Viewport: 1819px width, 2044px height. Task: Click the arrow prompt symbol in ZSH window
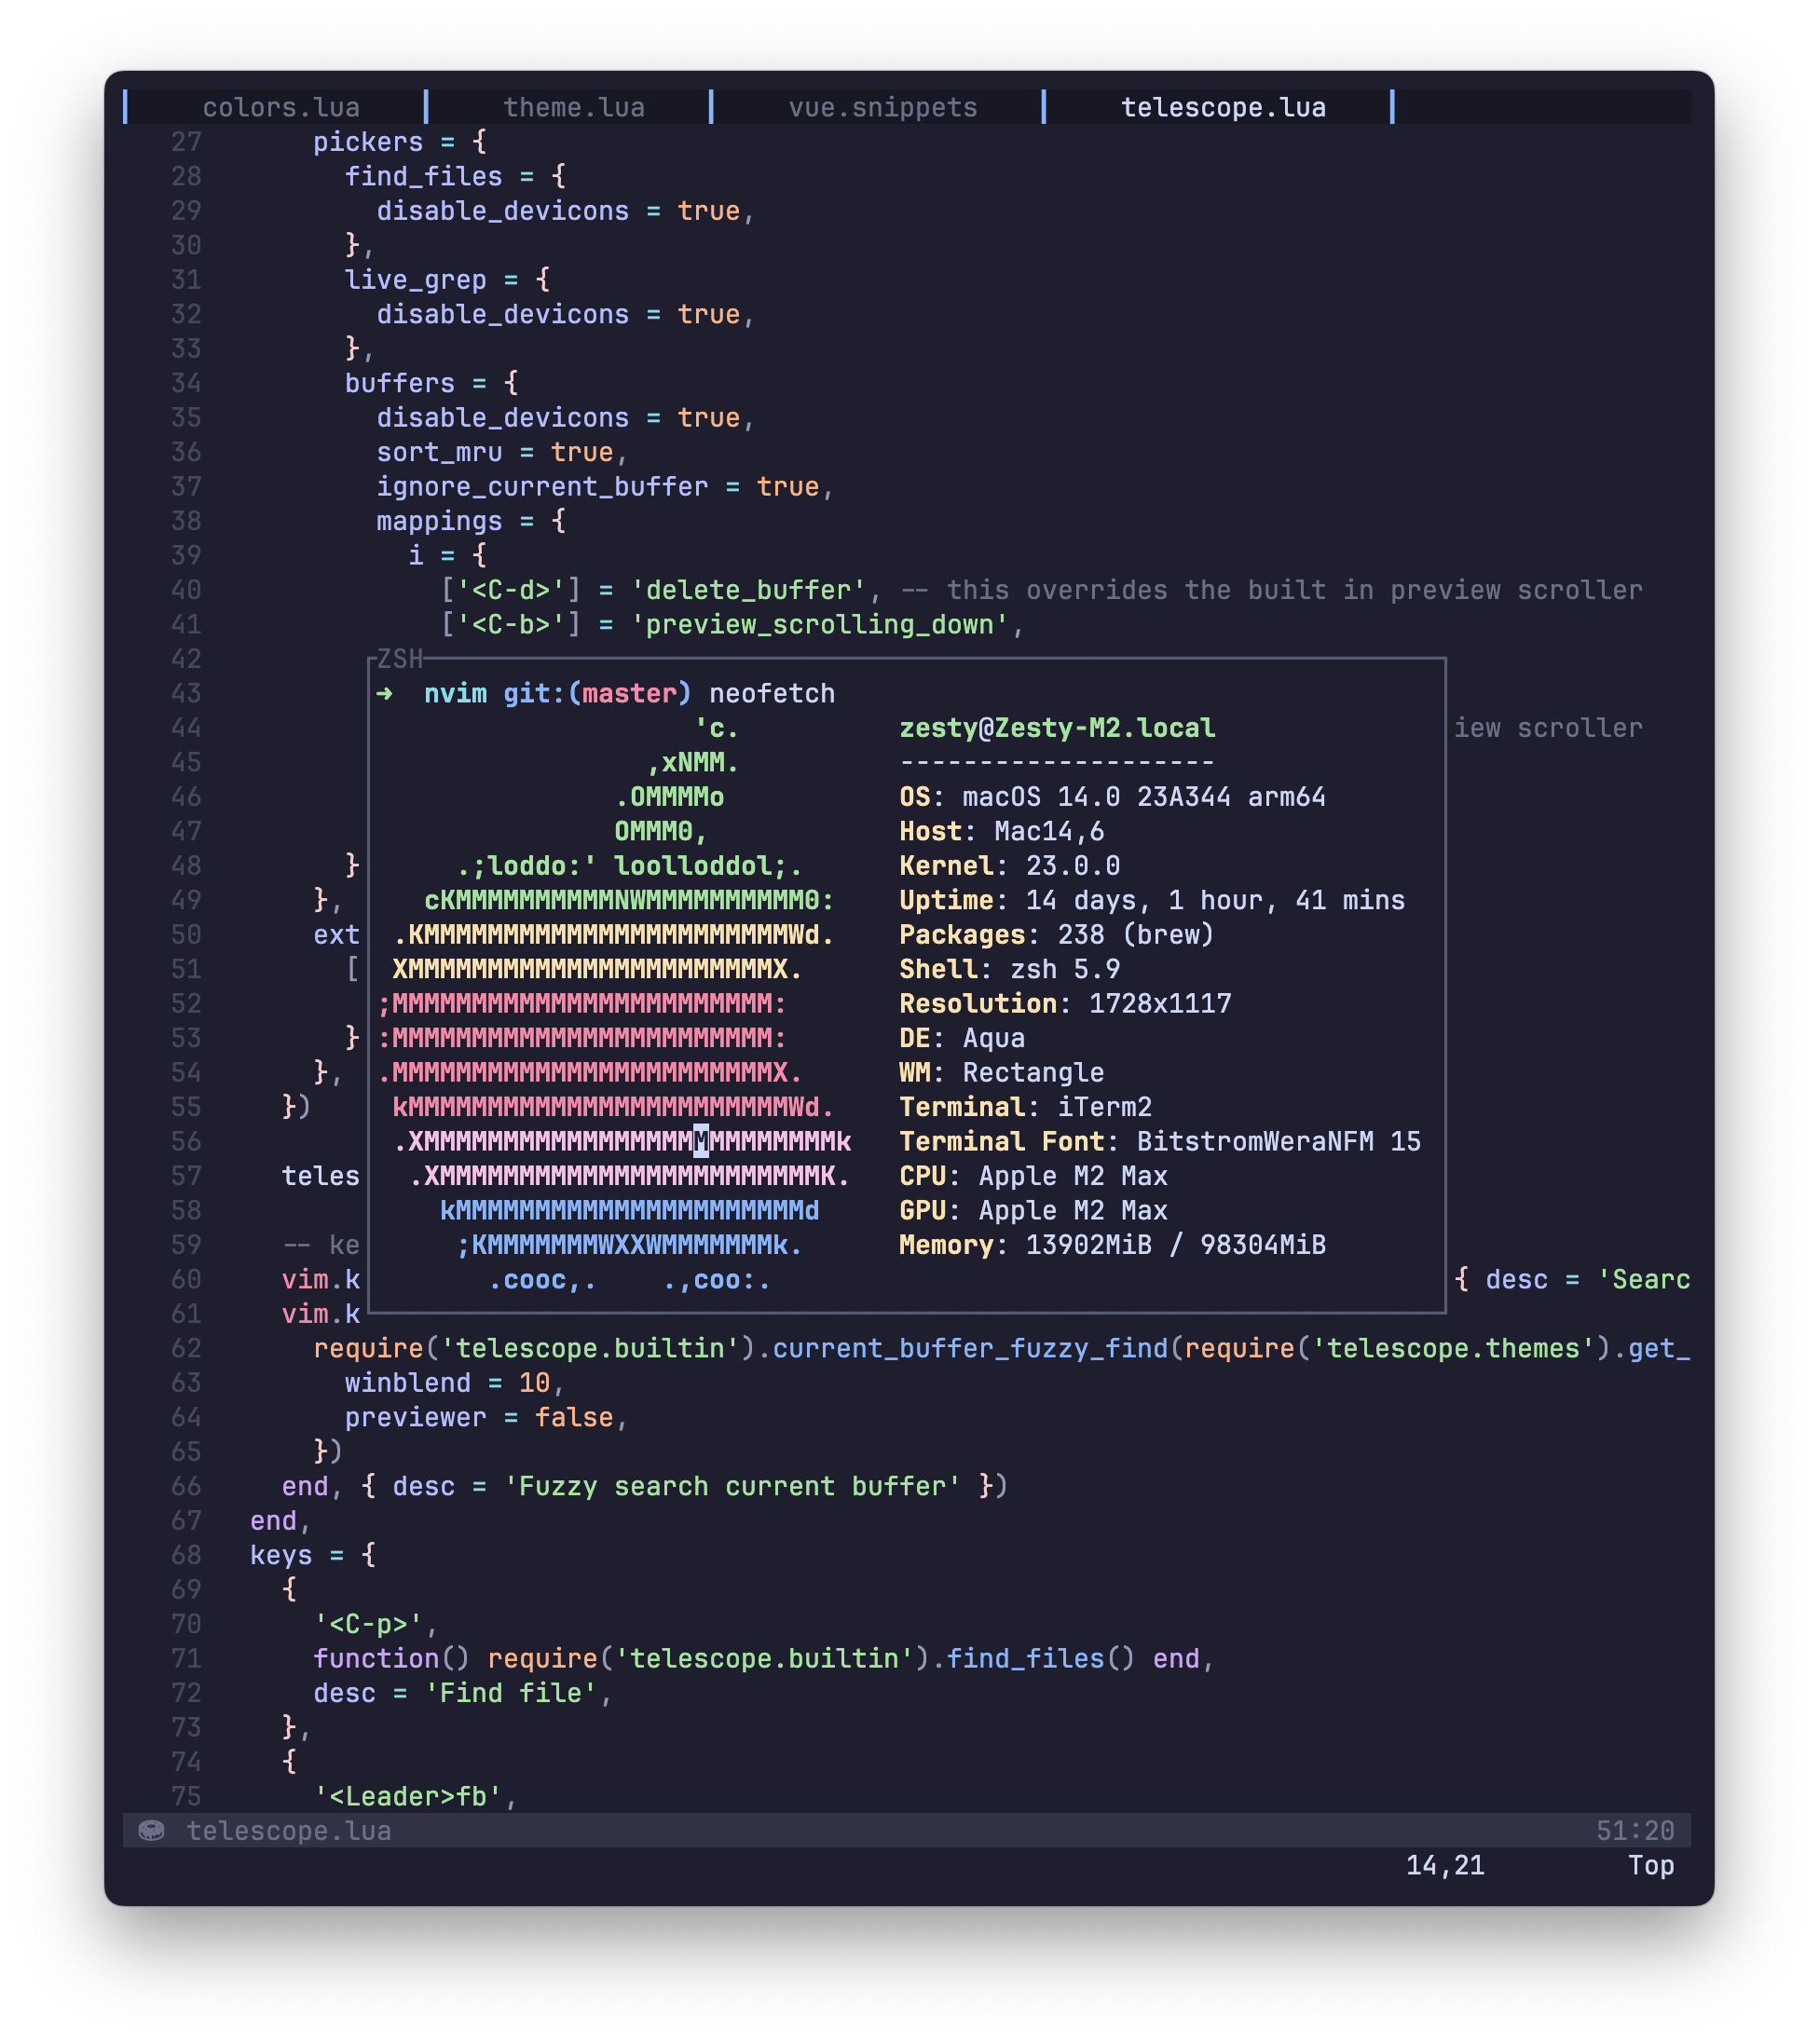385,693
